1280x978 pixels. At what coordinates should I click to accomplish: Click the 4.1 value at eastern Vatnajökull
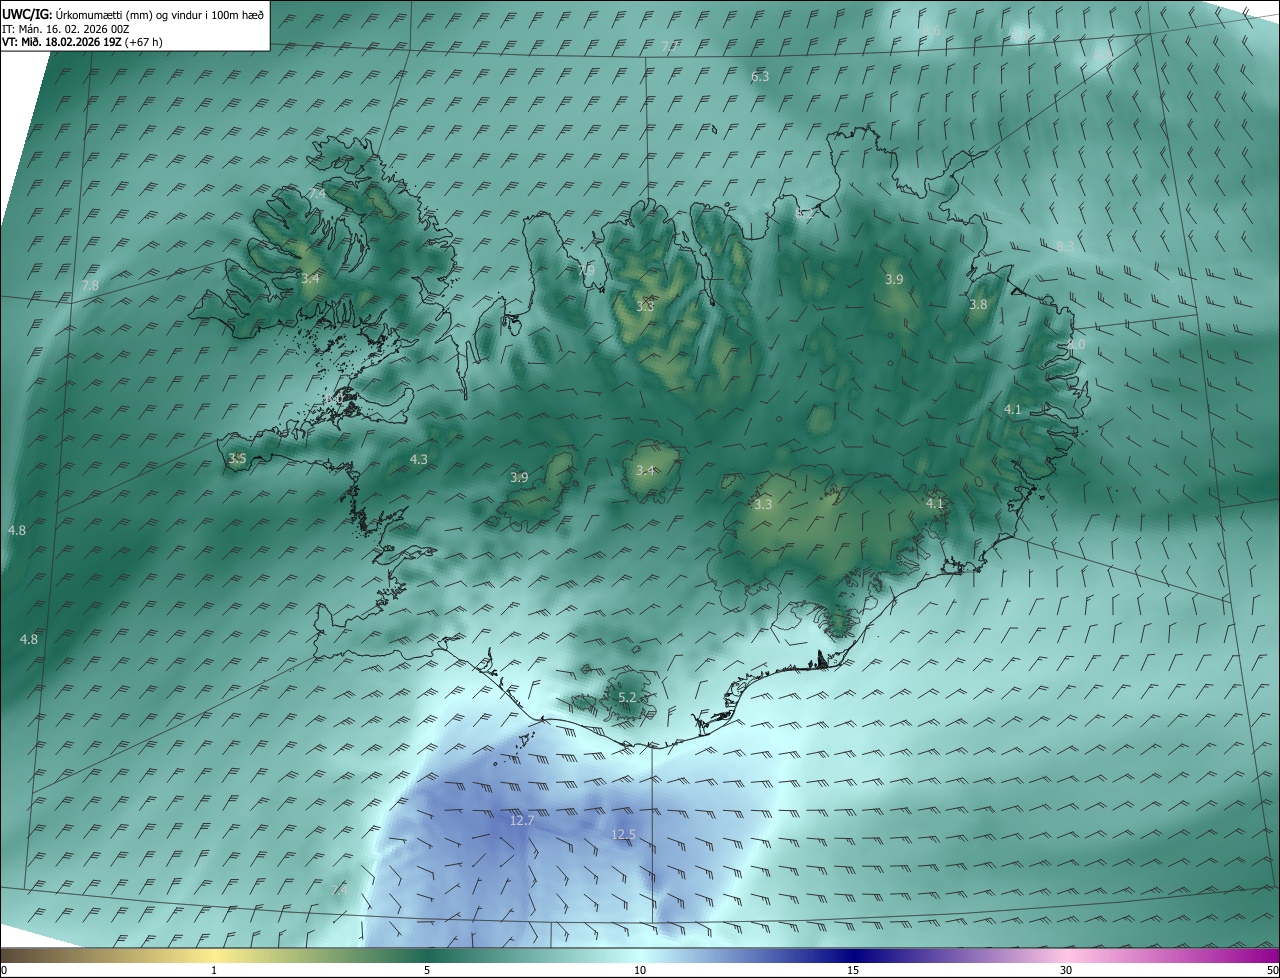click(935, 504)
